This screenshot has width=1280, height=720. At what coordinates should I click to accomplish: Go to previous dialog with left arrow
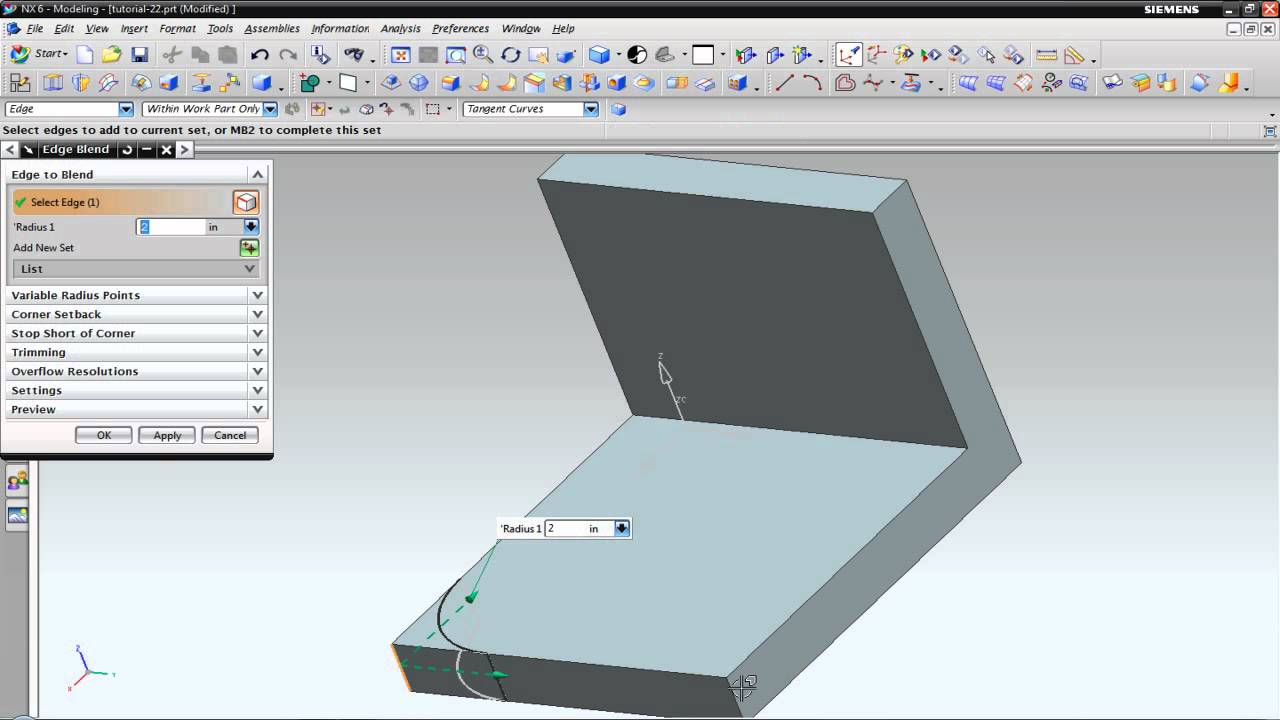tap(10, 150)
